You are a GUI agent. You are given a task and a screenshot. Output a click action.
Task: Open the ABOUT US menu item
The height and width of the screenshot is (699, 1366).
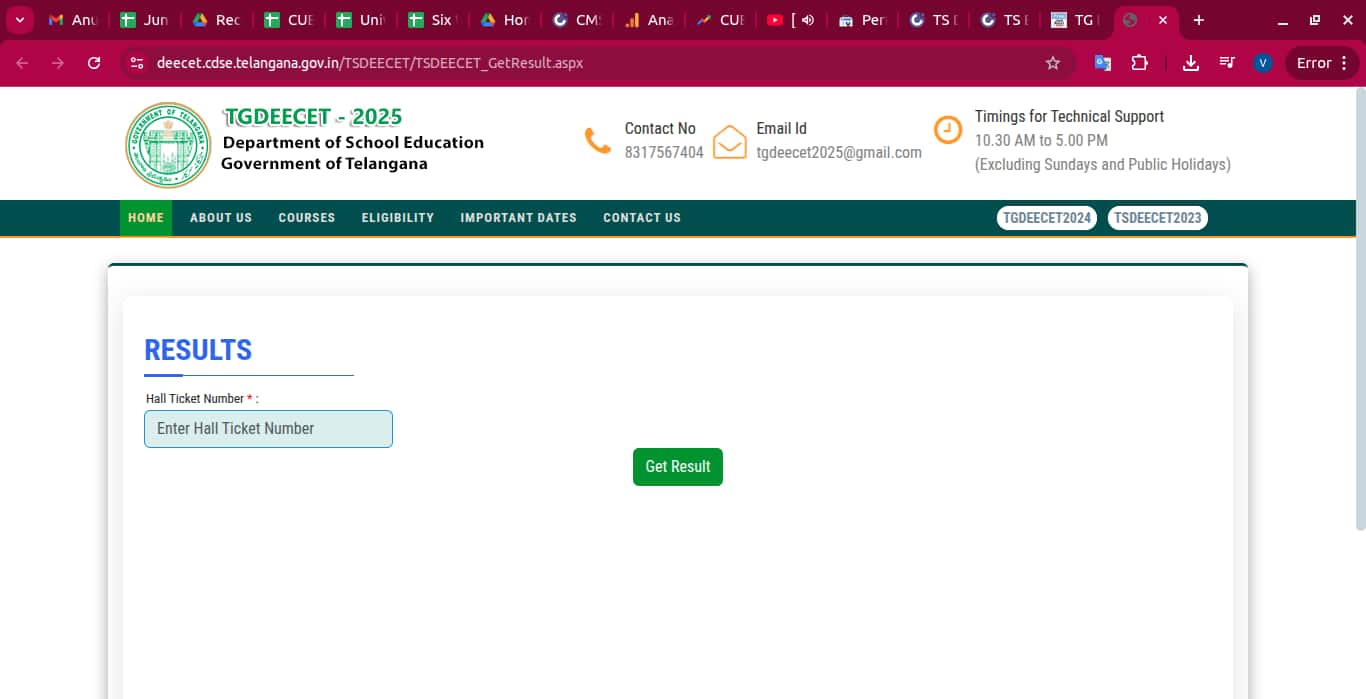point(221,218)
